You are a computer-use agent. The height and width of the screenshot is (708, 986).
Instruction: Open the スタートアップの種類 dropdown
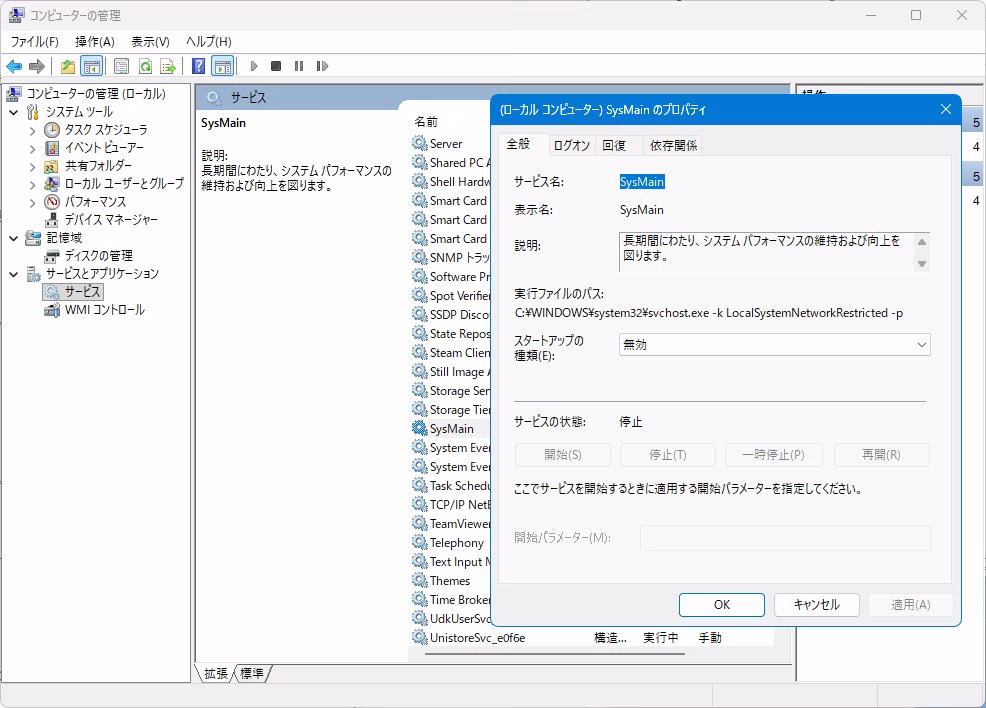tap(775, 344)
